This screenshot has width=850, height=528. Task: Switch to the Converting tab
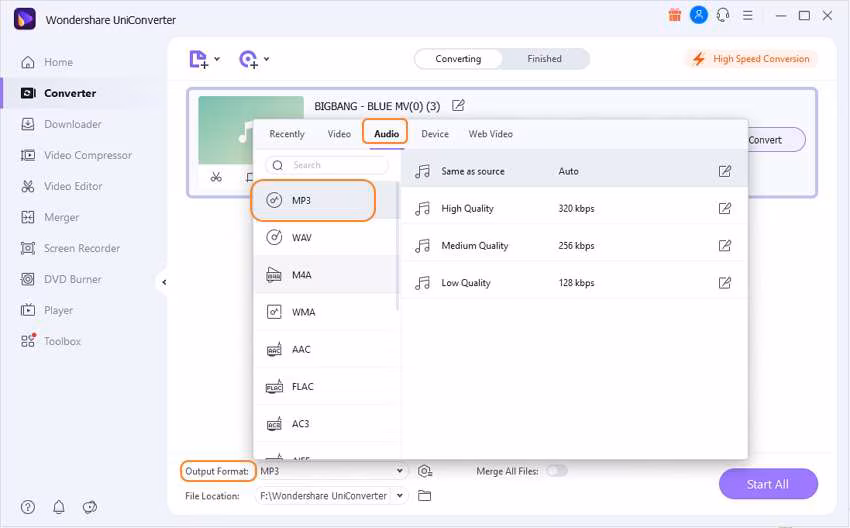click(x=458, y=59)
